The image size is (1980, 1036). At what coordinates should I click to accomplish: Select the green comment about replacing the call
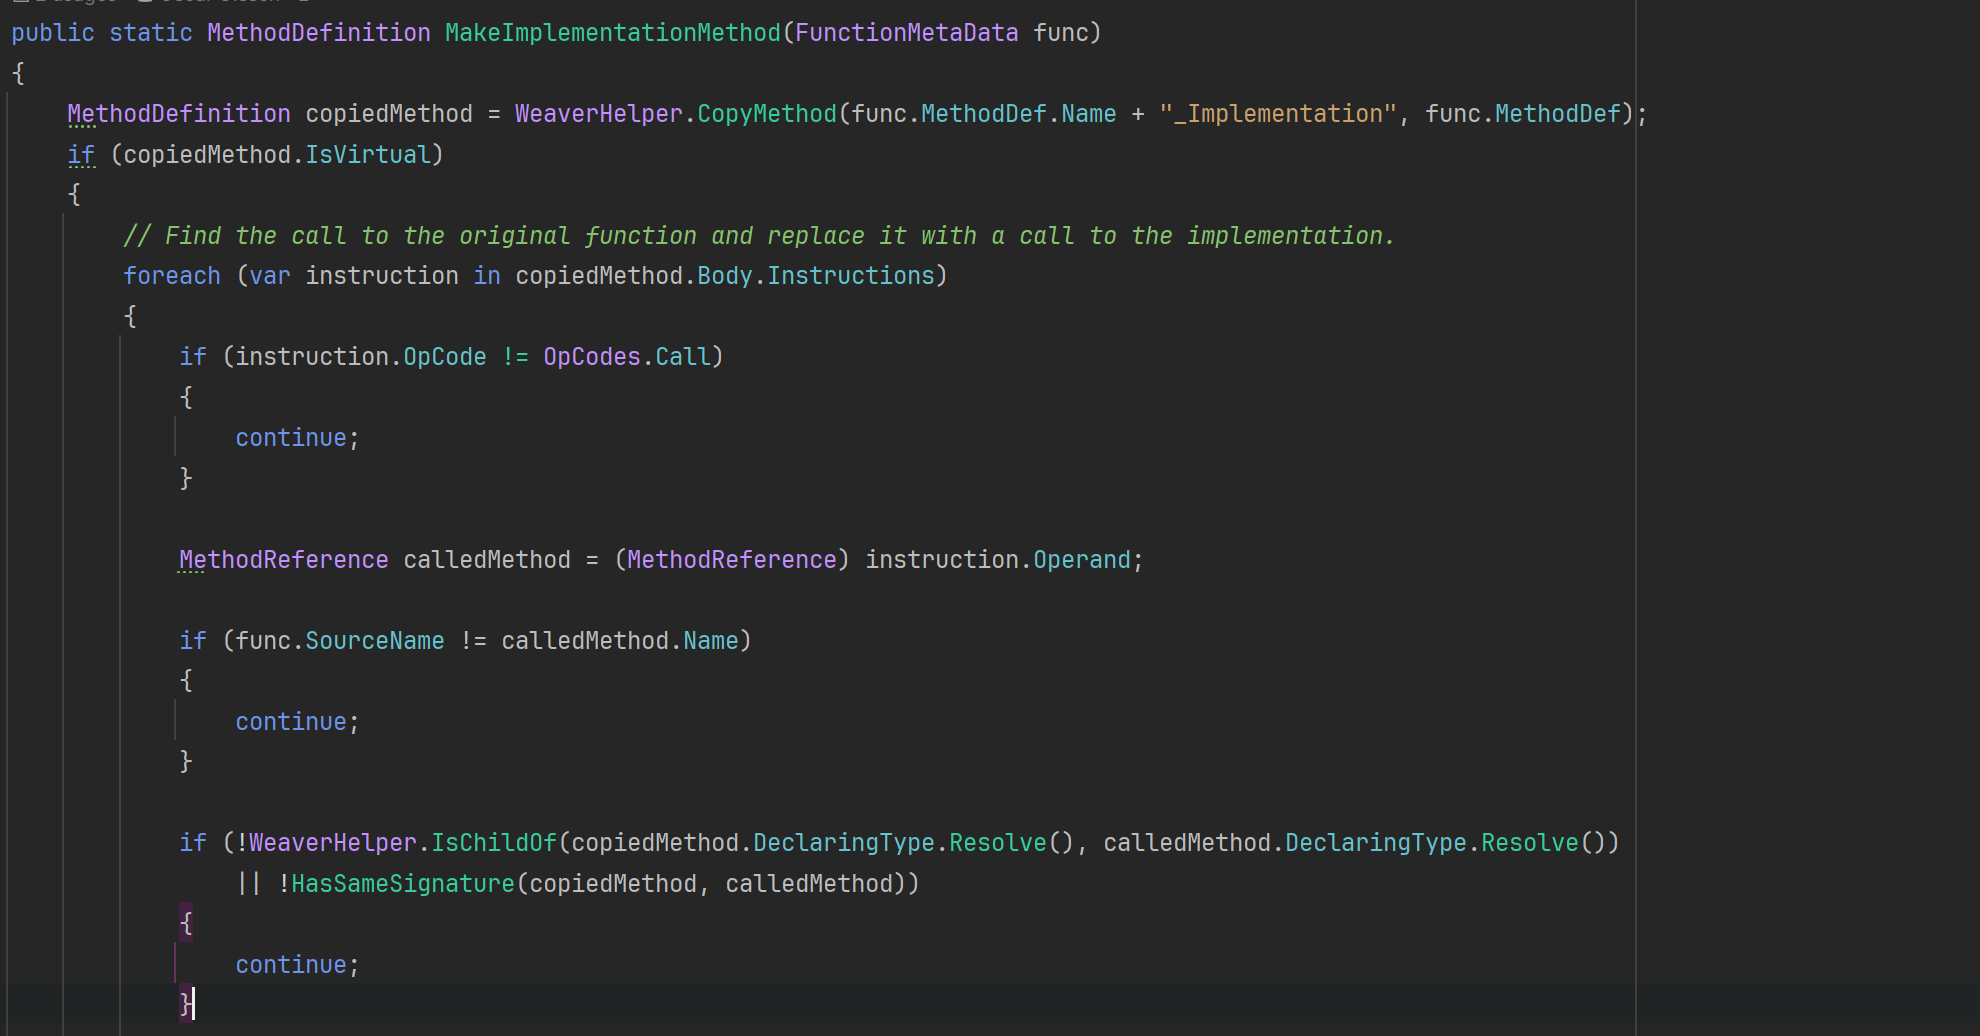click(x=758, y=235)
